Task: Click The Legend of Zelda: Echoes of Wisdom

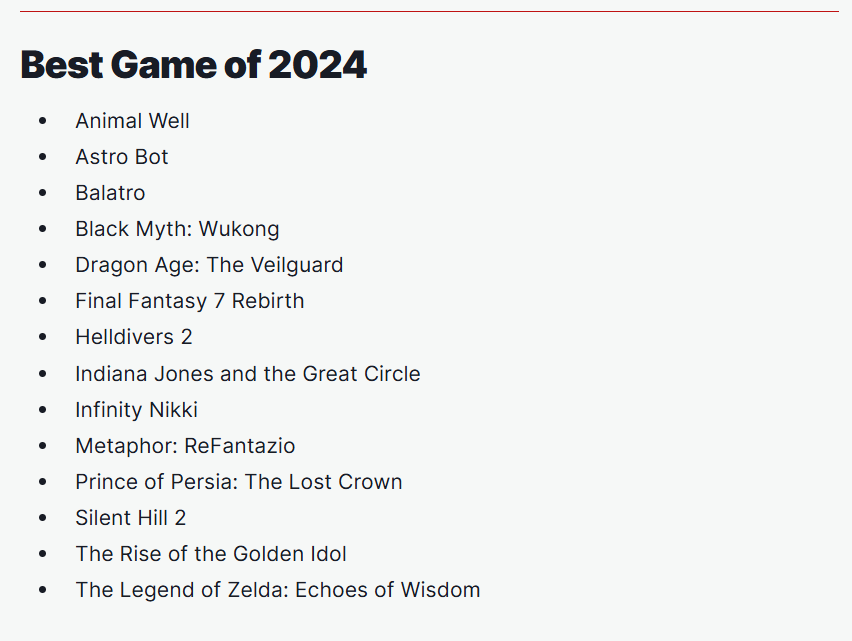Action: (277, 590)
